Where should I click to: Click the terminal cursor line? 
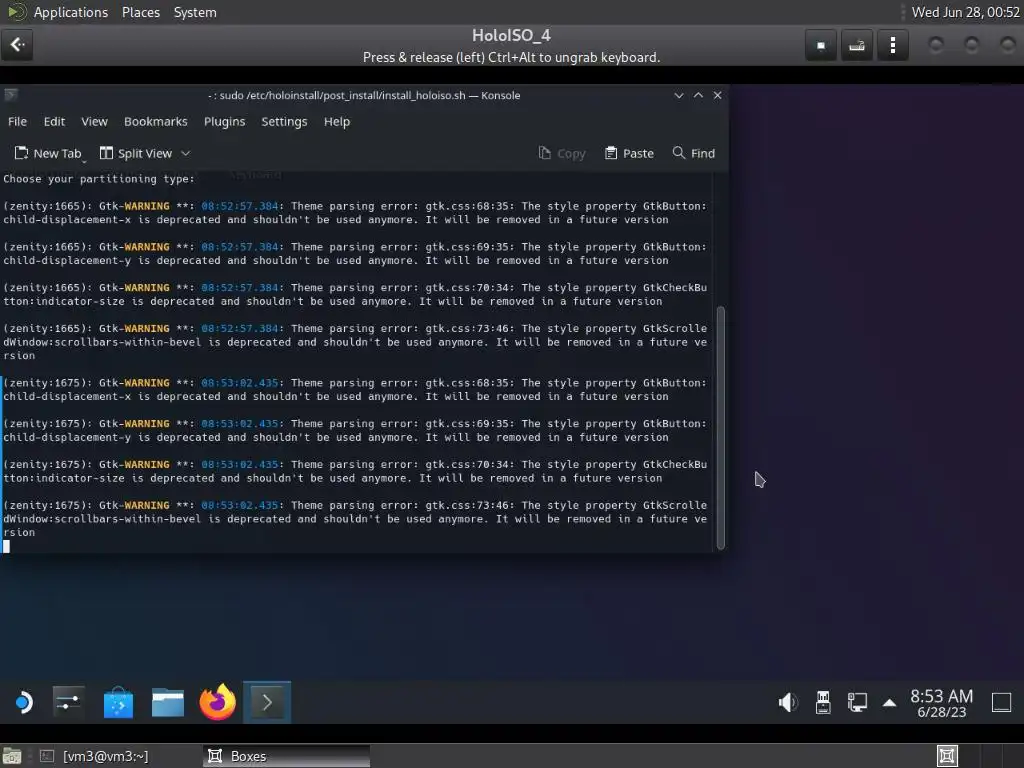tap(6, 547)
